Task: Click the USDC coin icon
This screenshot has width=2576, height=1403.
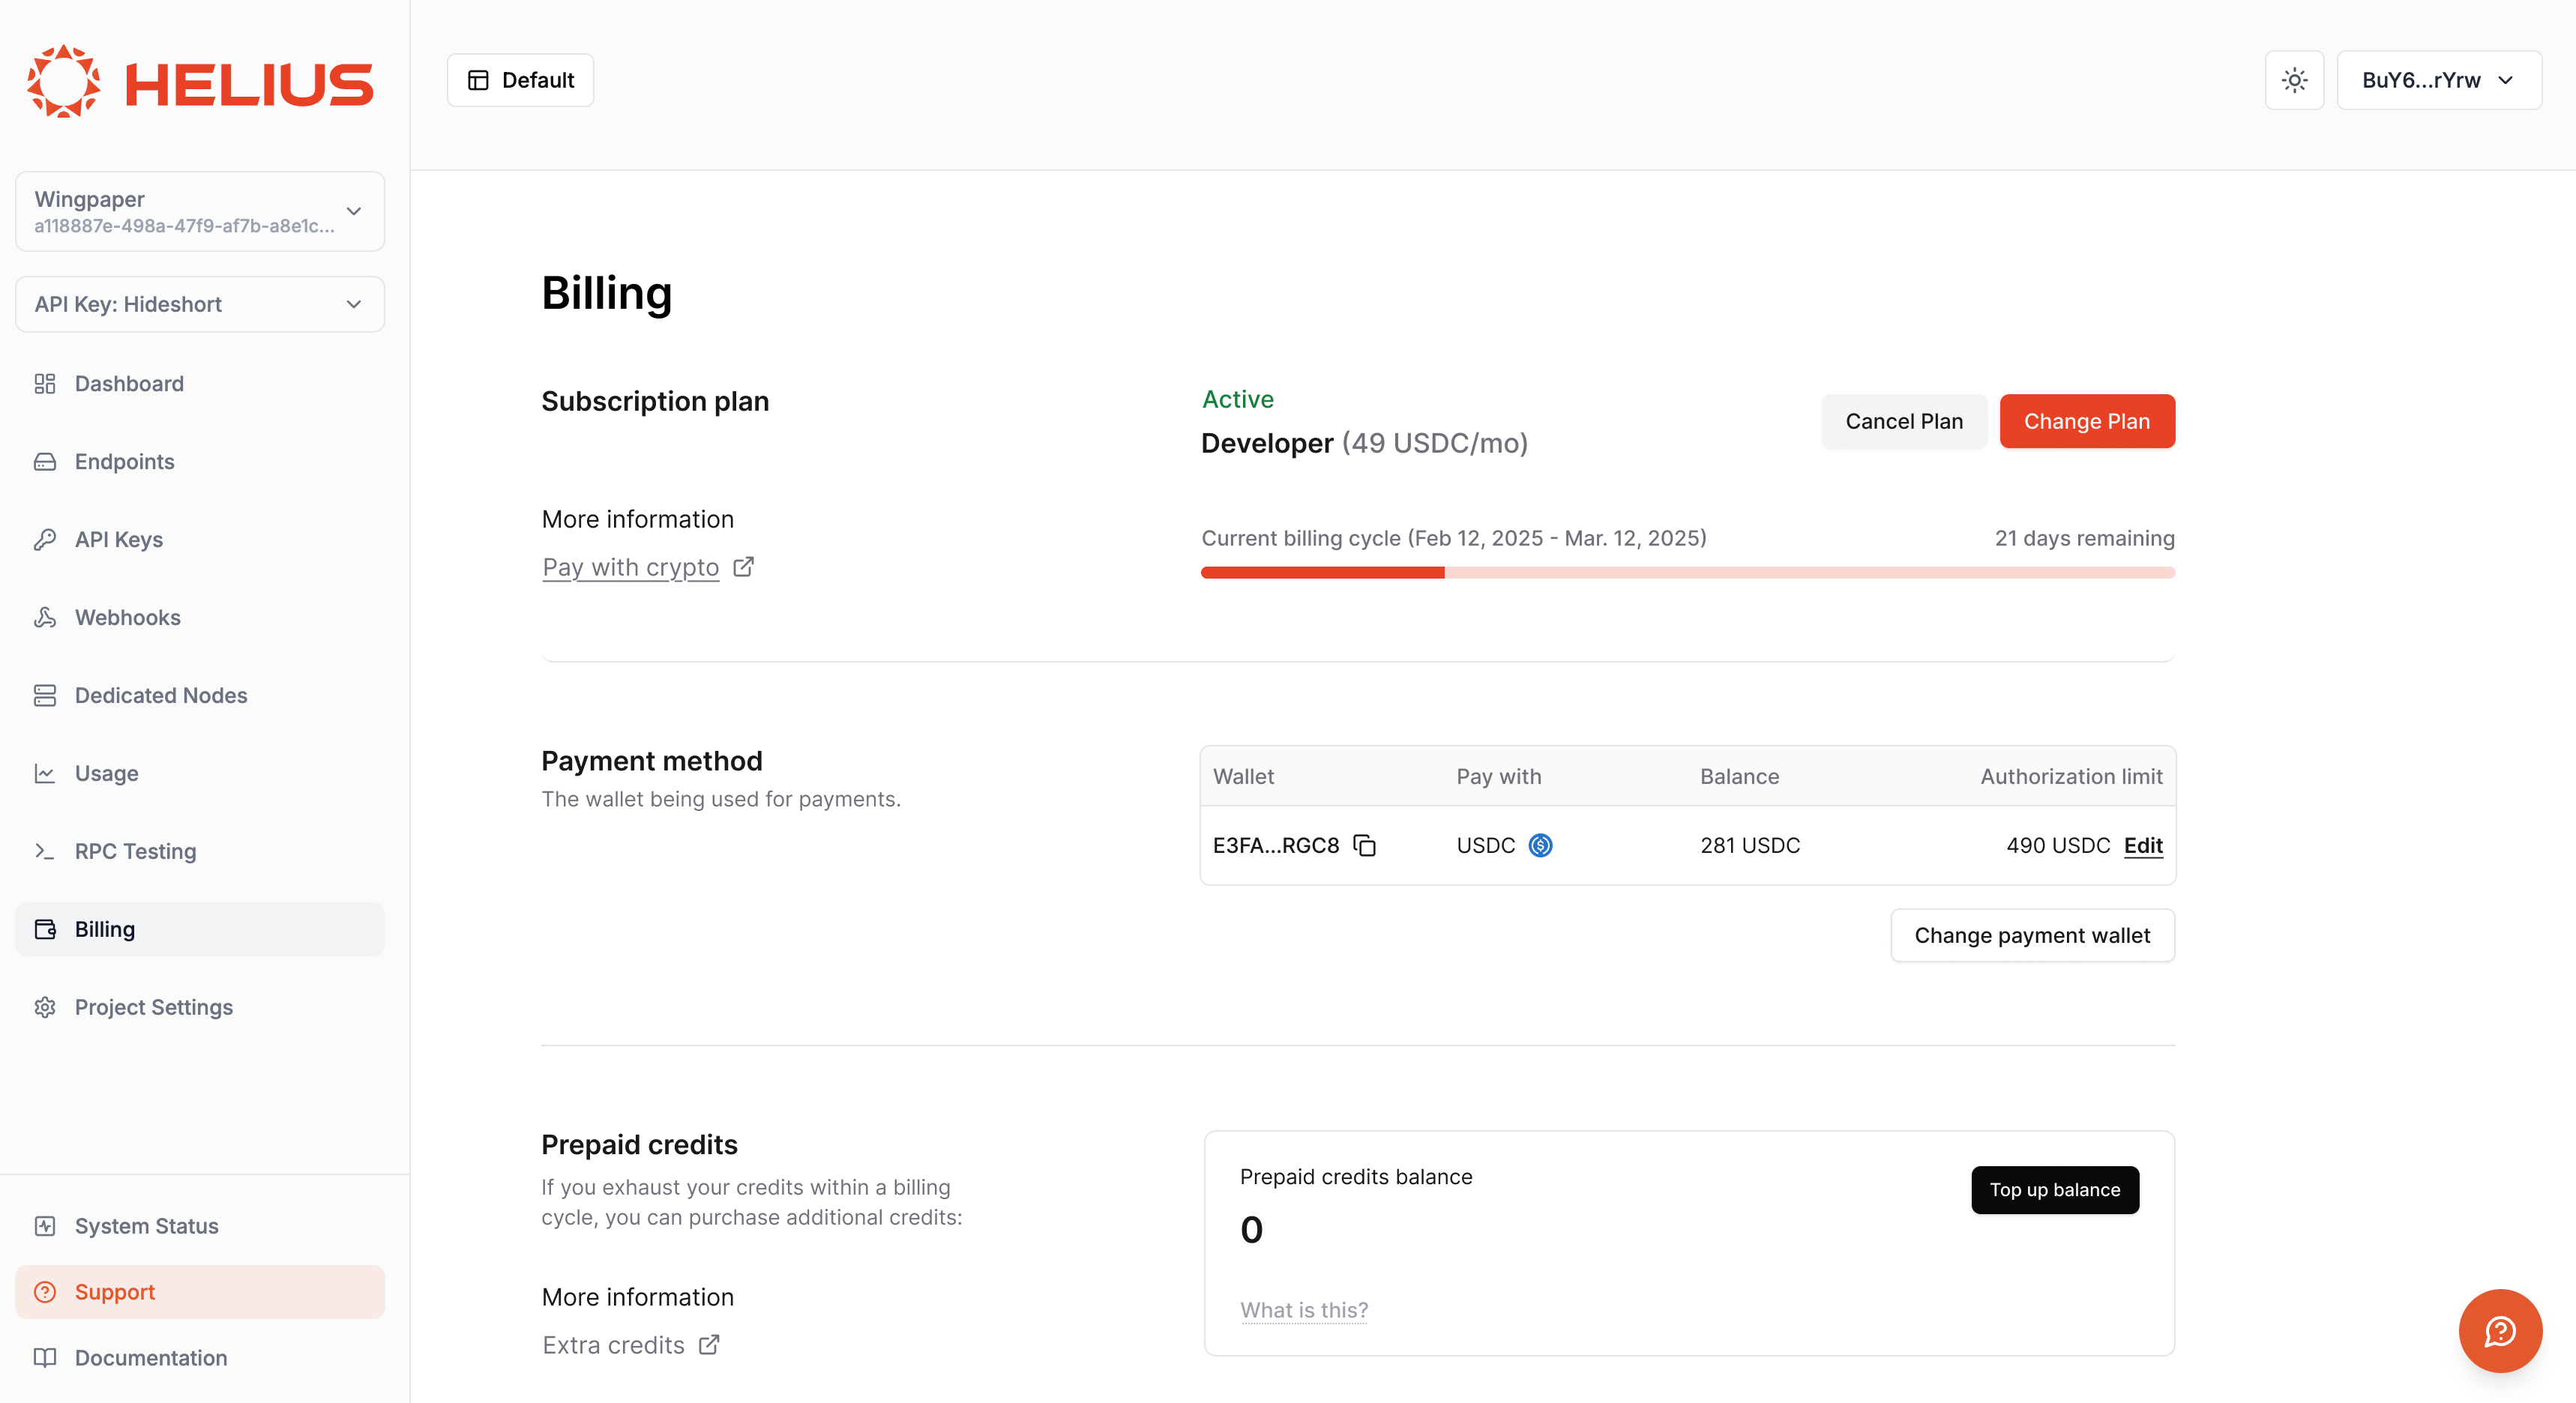Action: [x=1540, y=845]
